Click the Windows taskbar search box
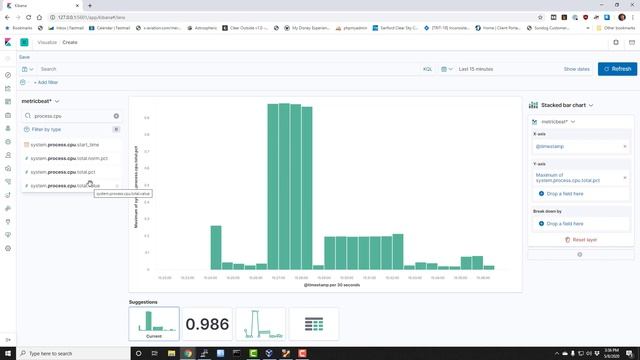Image resolution: width=640 pixels, height=360 pixels. (73, 353)
